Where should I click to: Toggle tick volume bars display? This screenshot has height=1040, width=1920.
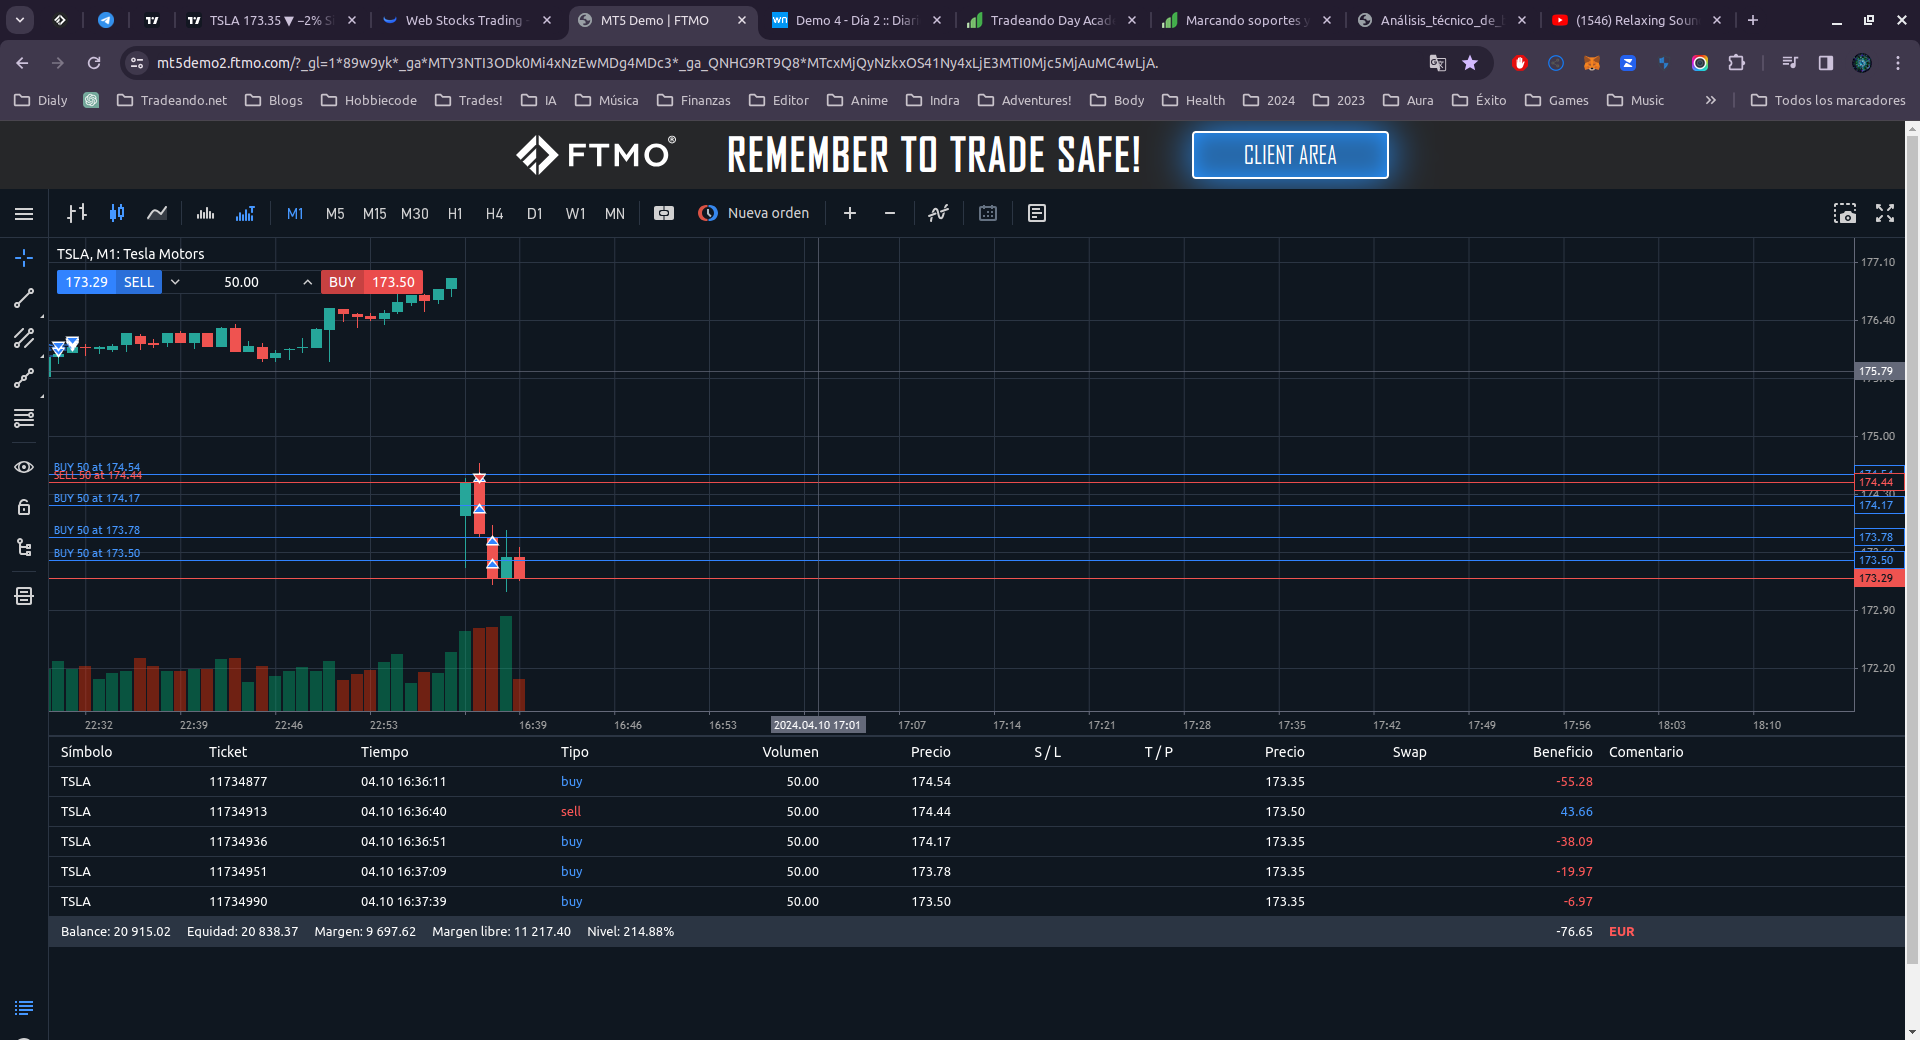click(205, 213)
